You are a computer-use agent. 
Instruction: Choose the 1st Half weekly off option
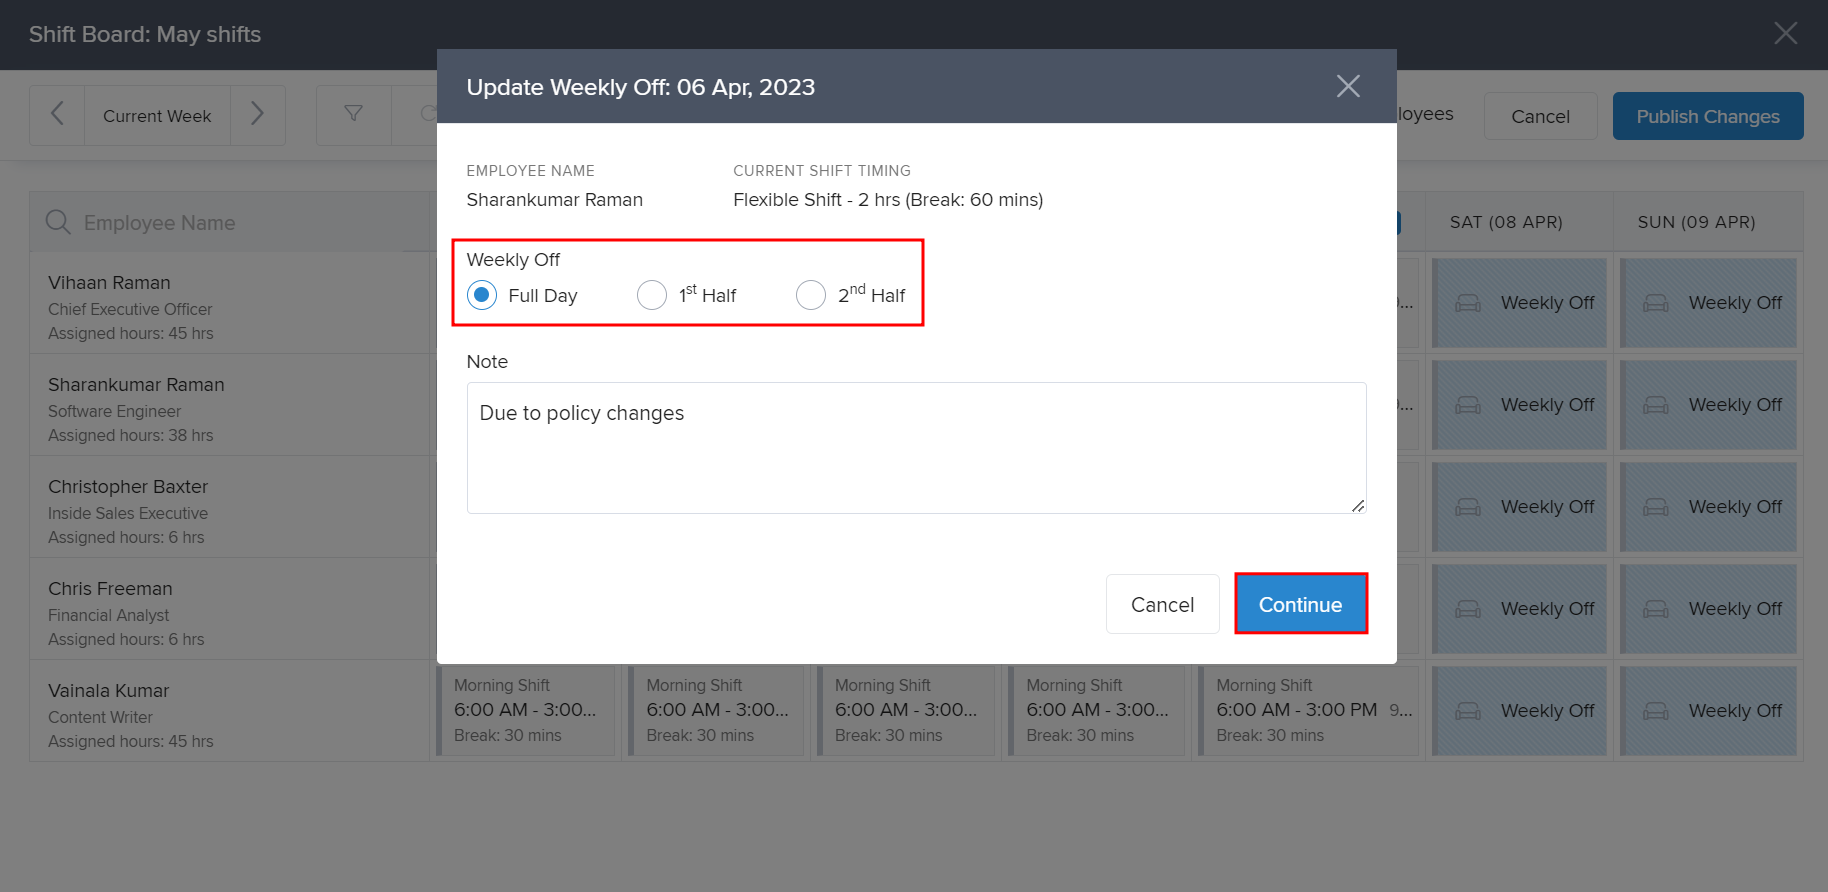point(652,295)
